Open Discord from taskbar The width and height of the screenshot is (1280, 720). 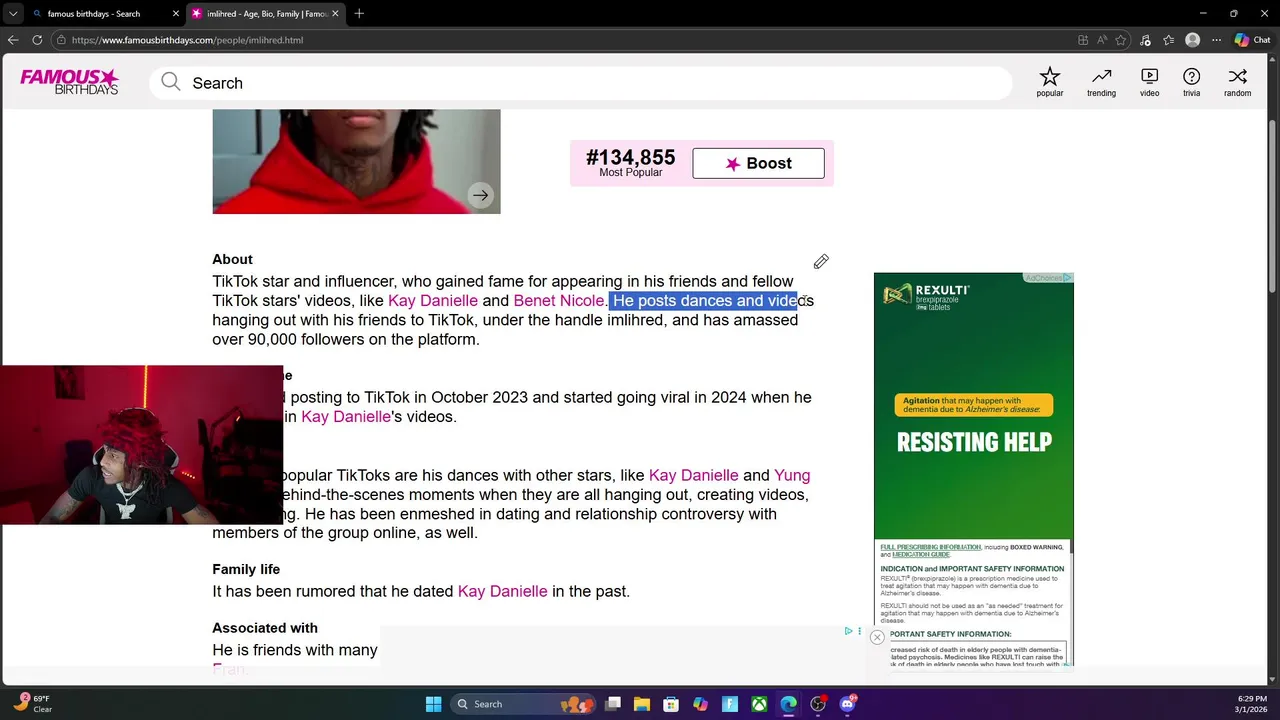click(847, 704)
